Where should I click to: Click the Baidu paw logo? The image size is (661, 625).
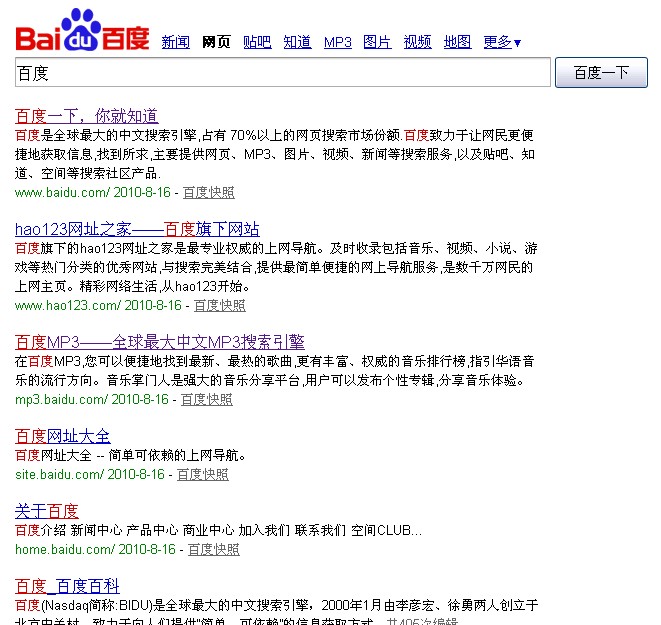[x=82, y=30]
